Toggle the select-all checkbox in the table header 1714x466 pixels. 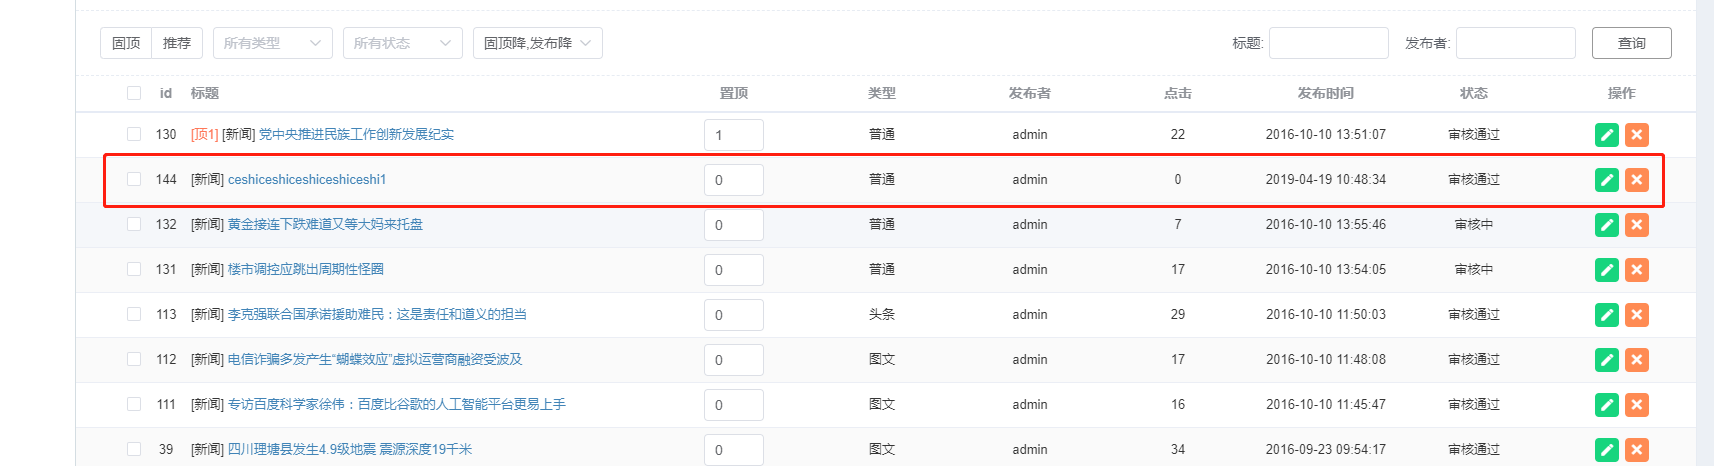point(134,93)
